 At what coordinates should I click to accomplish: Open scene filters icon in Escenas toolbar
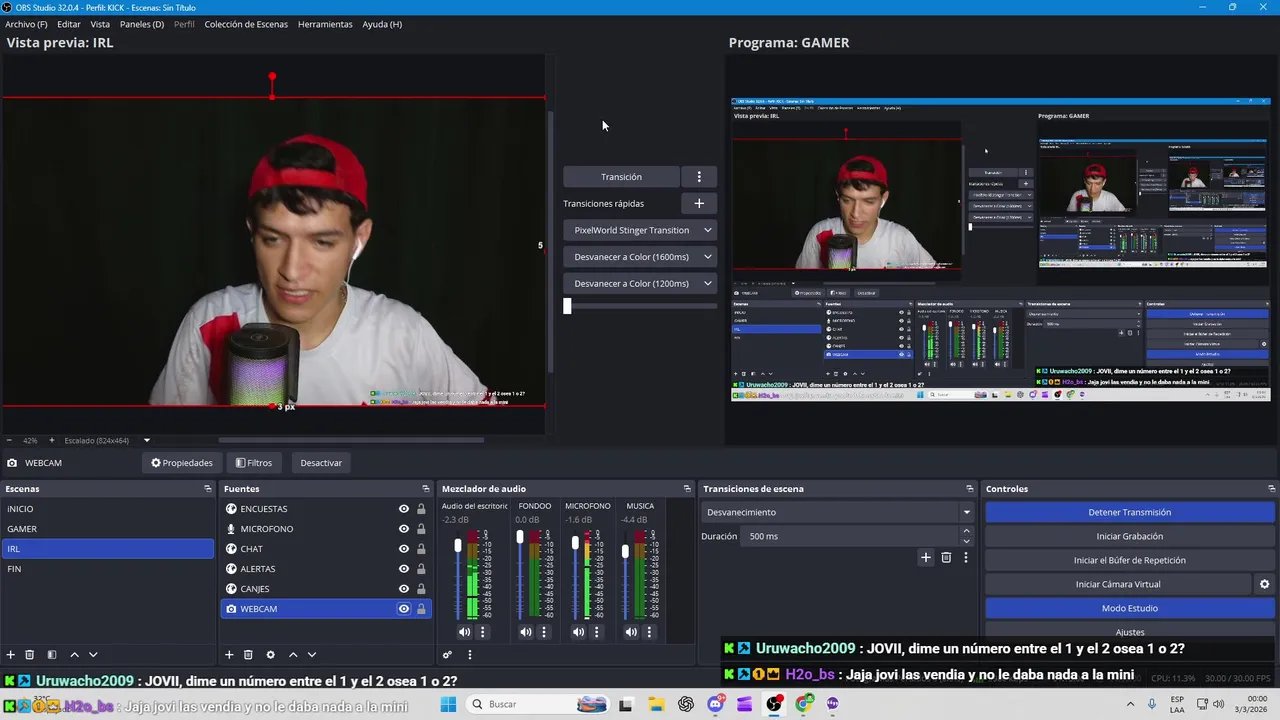tap(52, 655)
